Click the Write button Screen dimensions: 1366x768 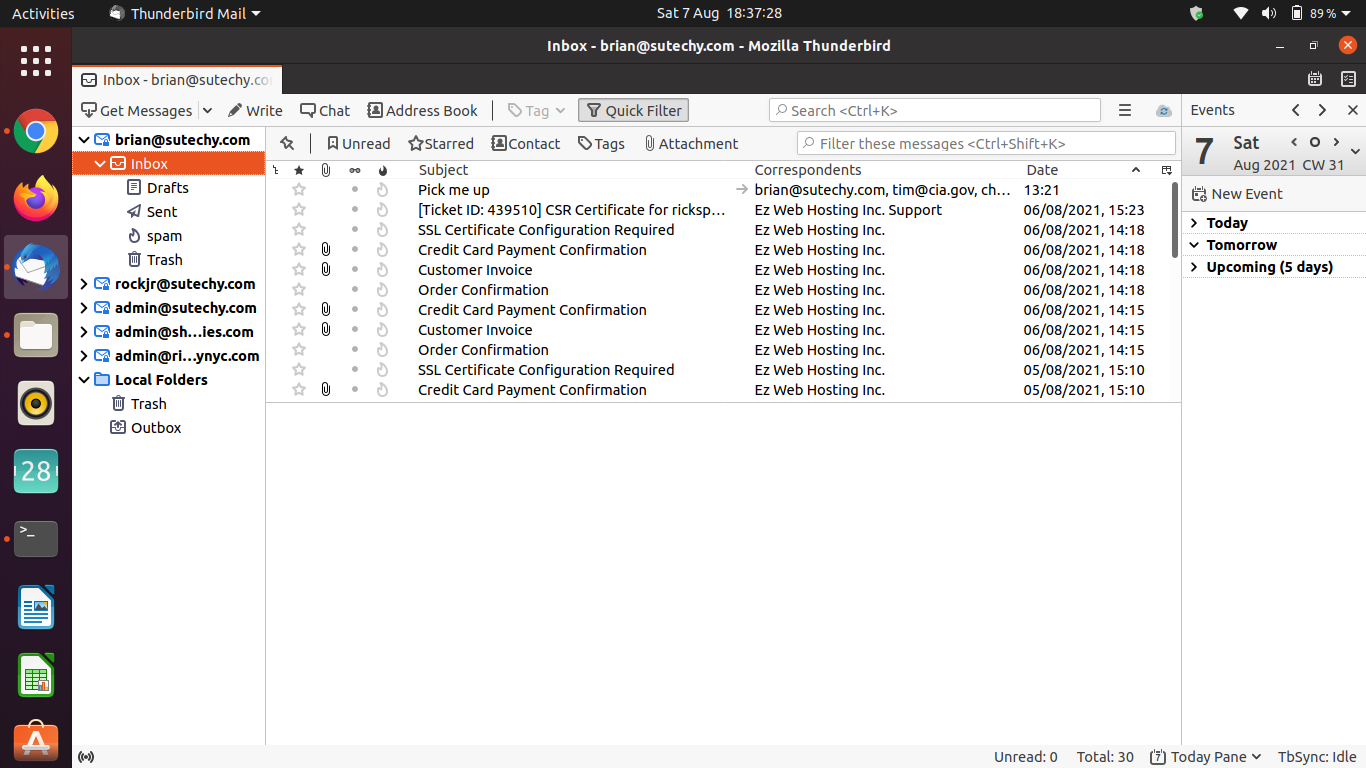tap(255, 111)
